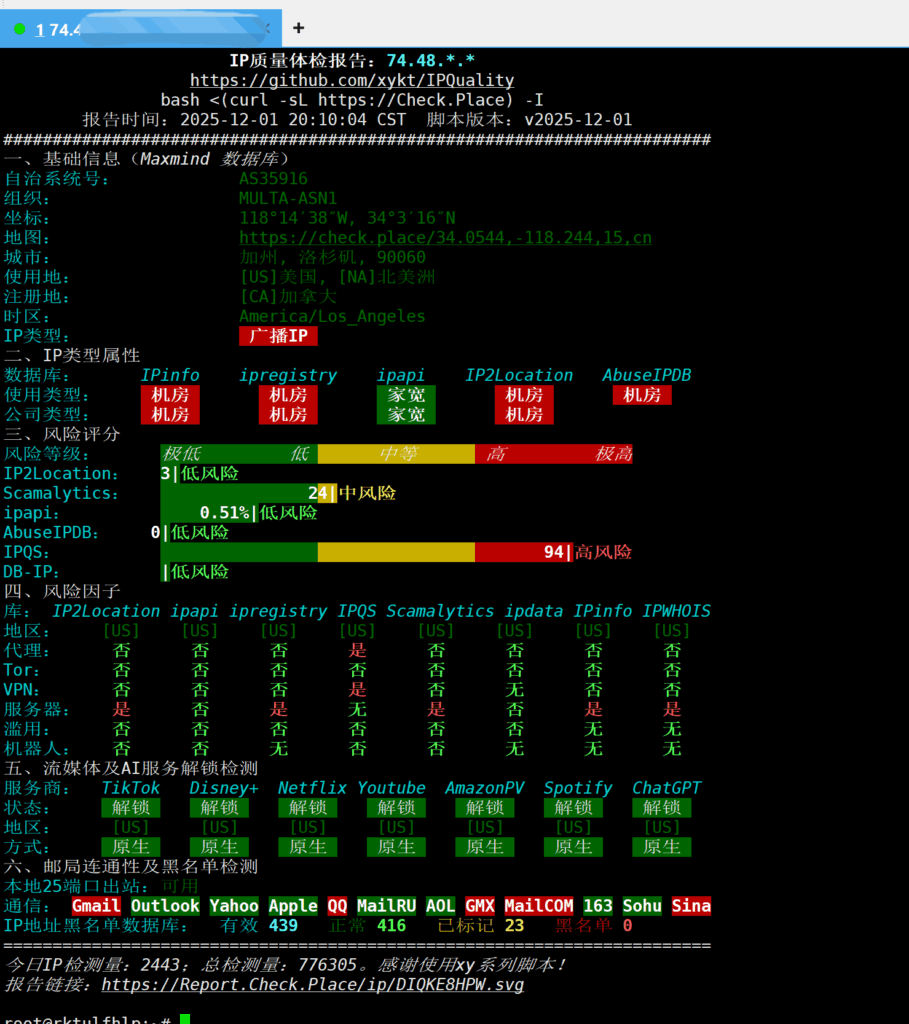Viewport: 909px width, 1024px height.
Task: Click the AbuseIPDB 机房 usage type badge
Action: [642, 395]
